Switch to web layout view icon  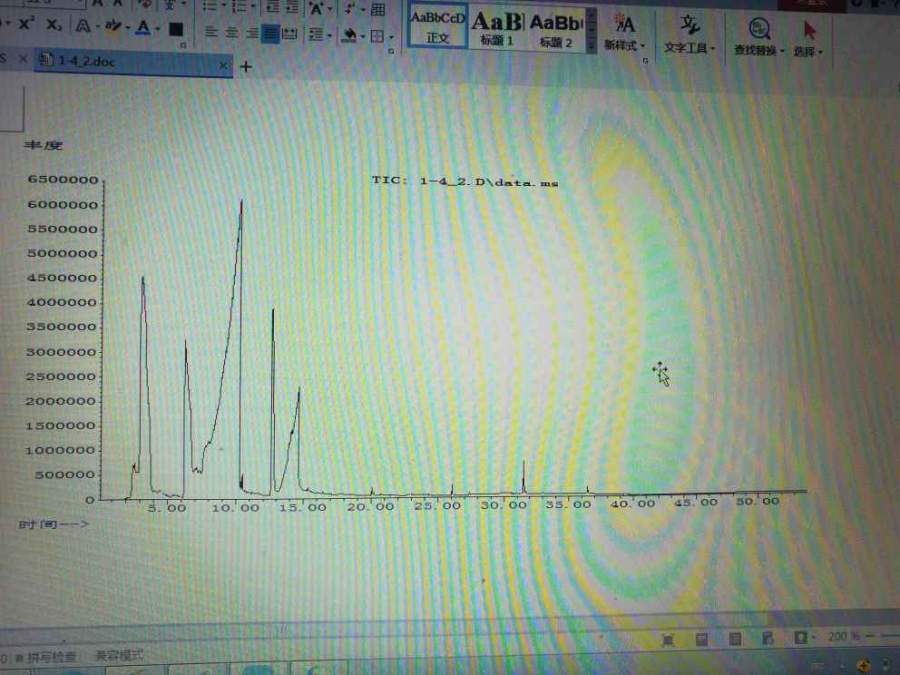click(x=767, y=638)
